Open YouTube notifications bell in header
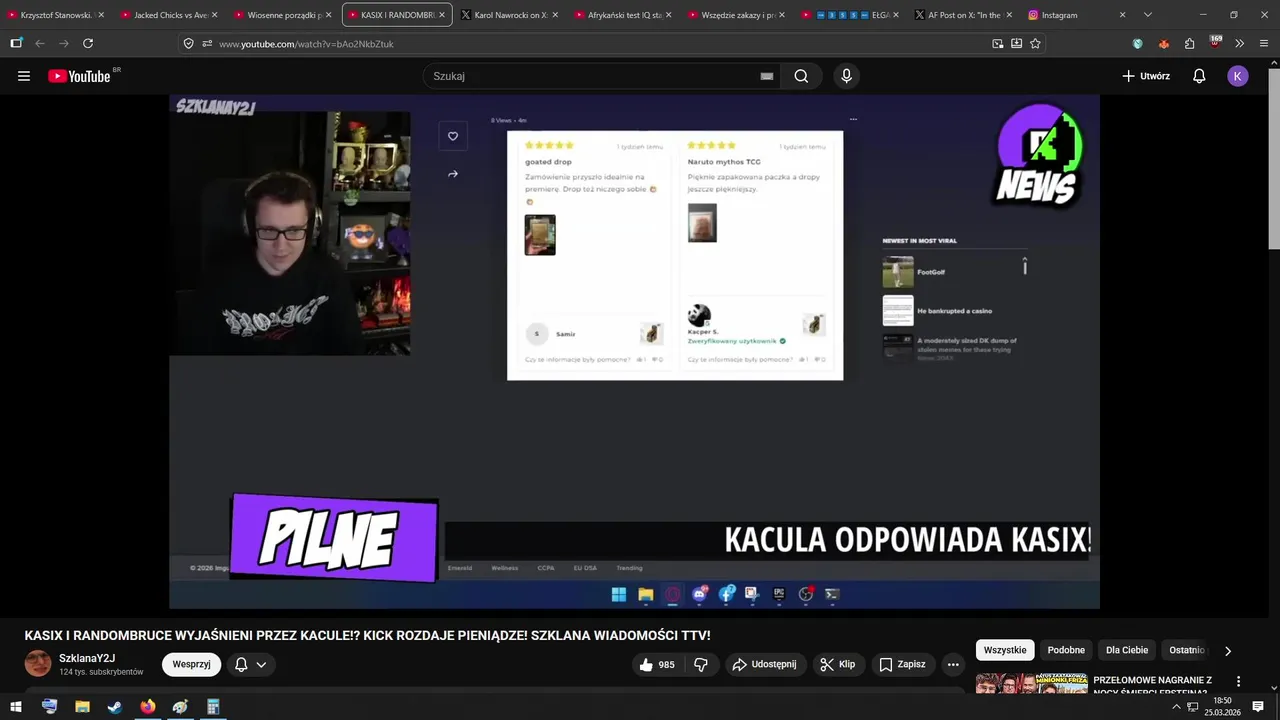This screenshot has height=720, width=1280. tap(1199, 76)
